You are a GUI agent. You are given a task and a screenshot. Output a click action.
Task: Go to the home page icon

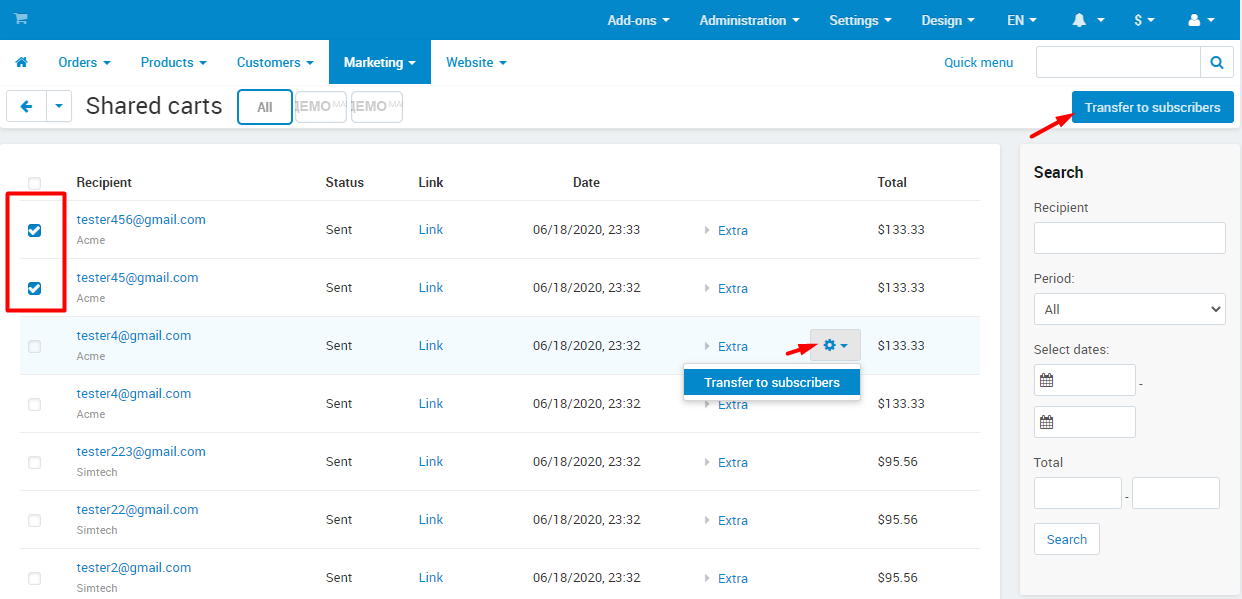tap(21, 62)
